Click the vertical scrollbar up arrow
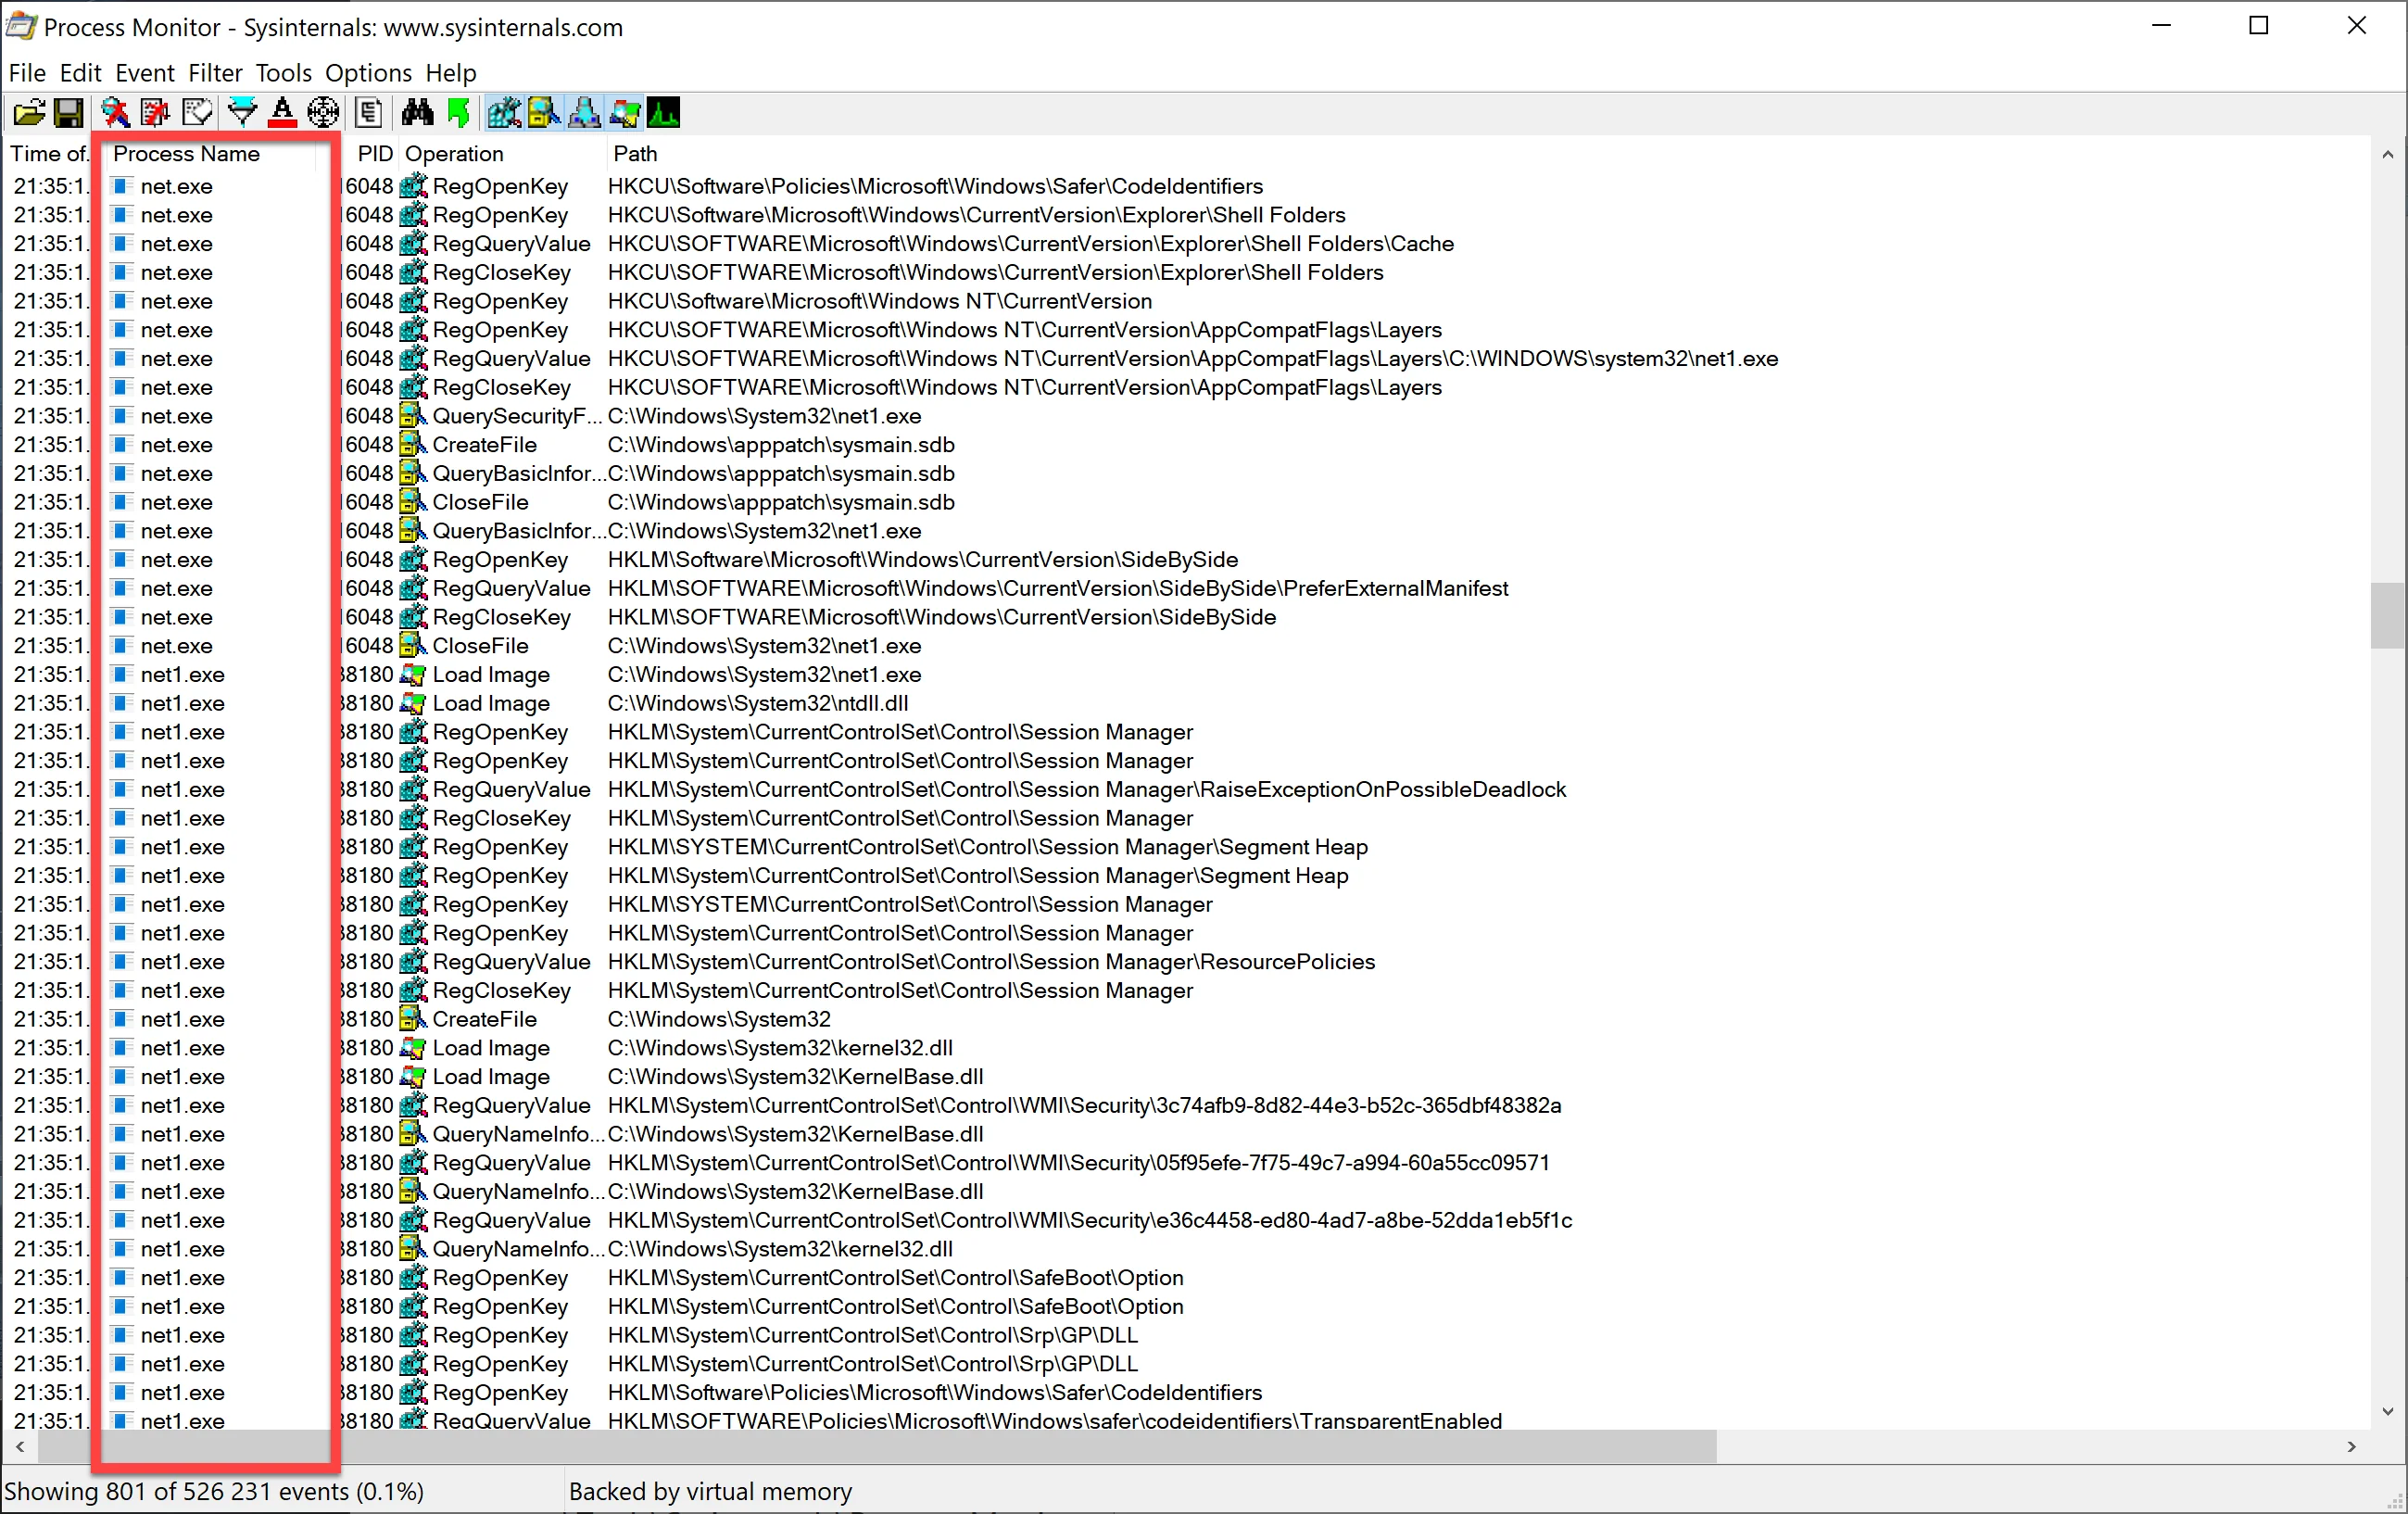The width and height of the screenshot is (2408, 1514). tap(2388, 155)
